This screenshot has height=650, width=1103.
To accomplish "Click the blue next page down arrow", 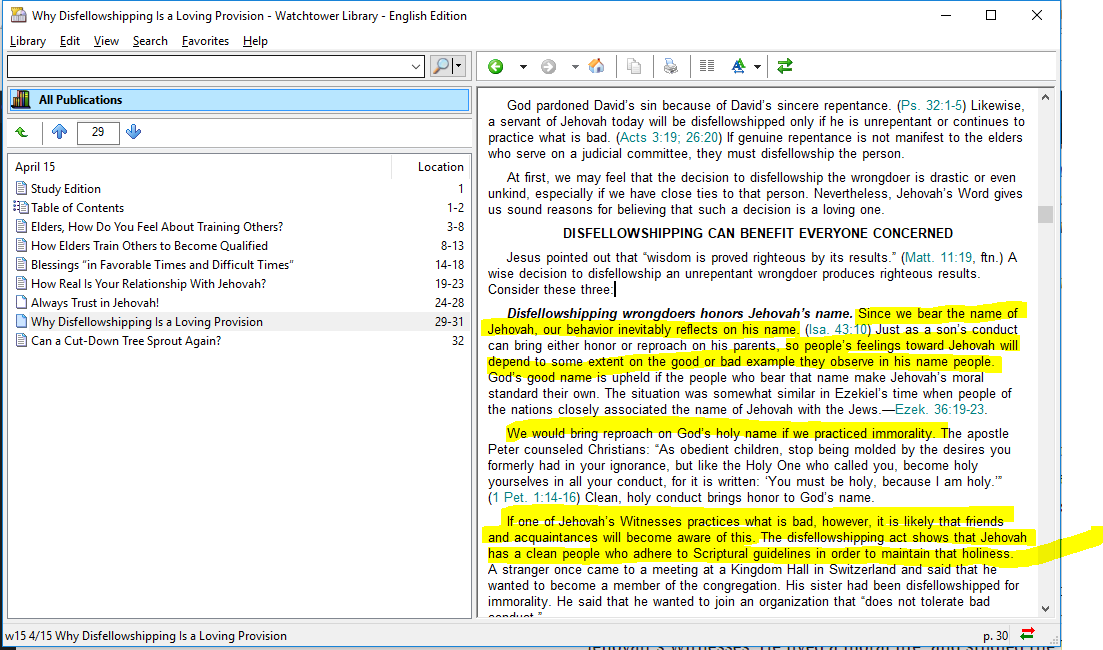I will 134,132.
